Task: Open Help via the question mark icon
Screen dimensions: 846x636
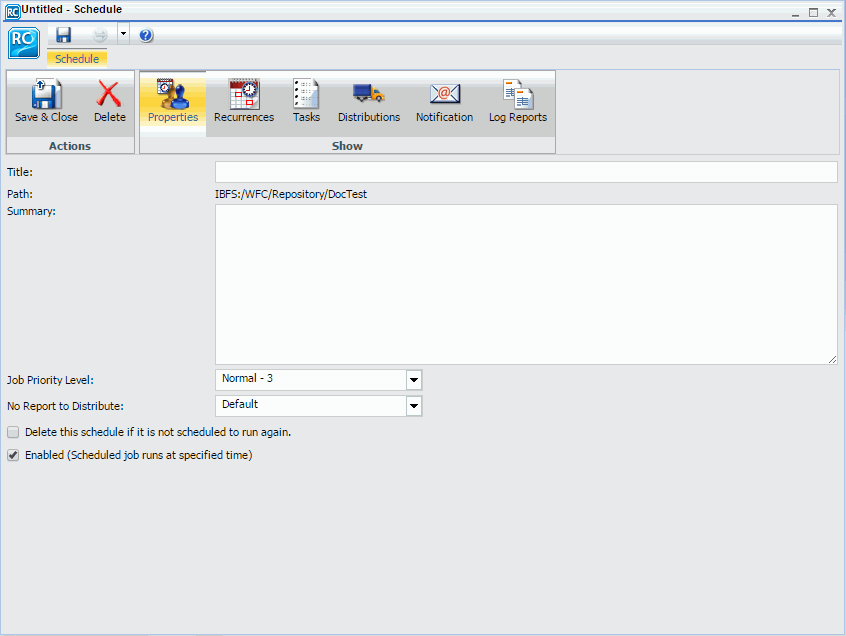Action: coord(146,35)
